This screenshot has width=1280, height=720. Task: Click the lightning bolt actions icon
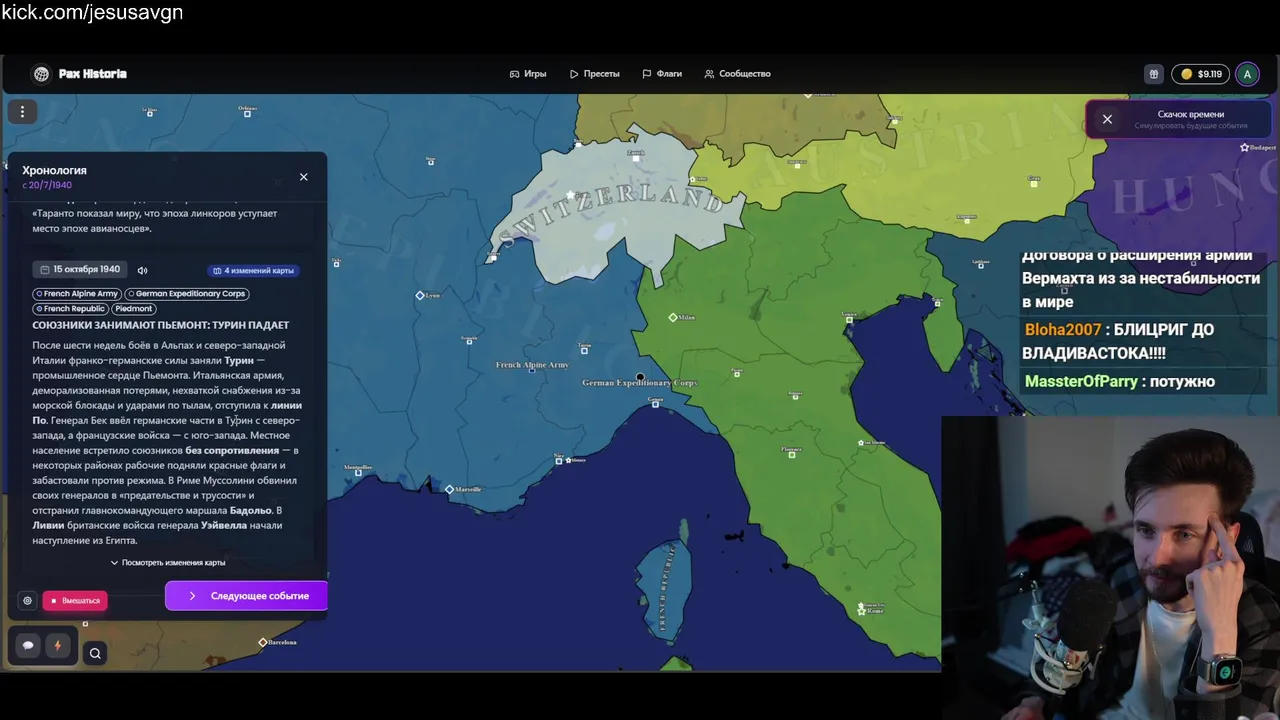pos(57,645)
